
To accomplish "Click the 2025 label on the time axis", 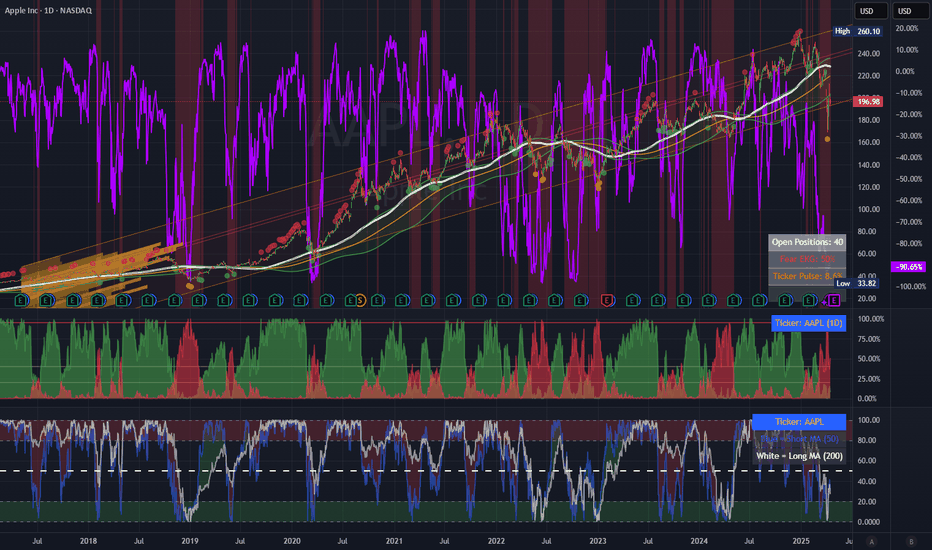I will tap(801, 541).
